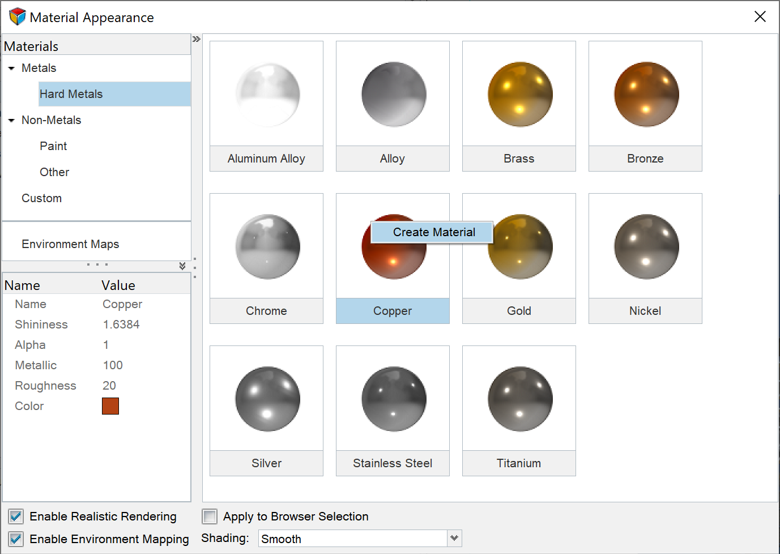Viewport: 780px width, 554px height.
Task: Check Apply to Browser Selection
Action: (x=209, y=517)
